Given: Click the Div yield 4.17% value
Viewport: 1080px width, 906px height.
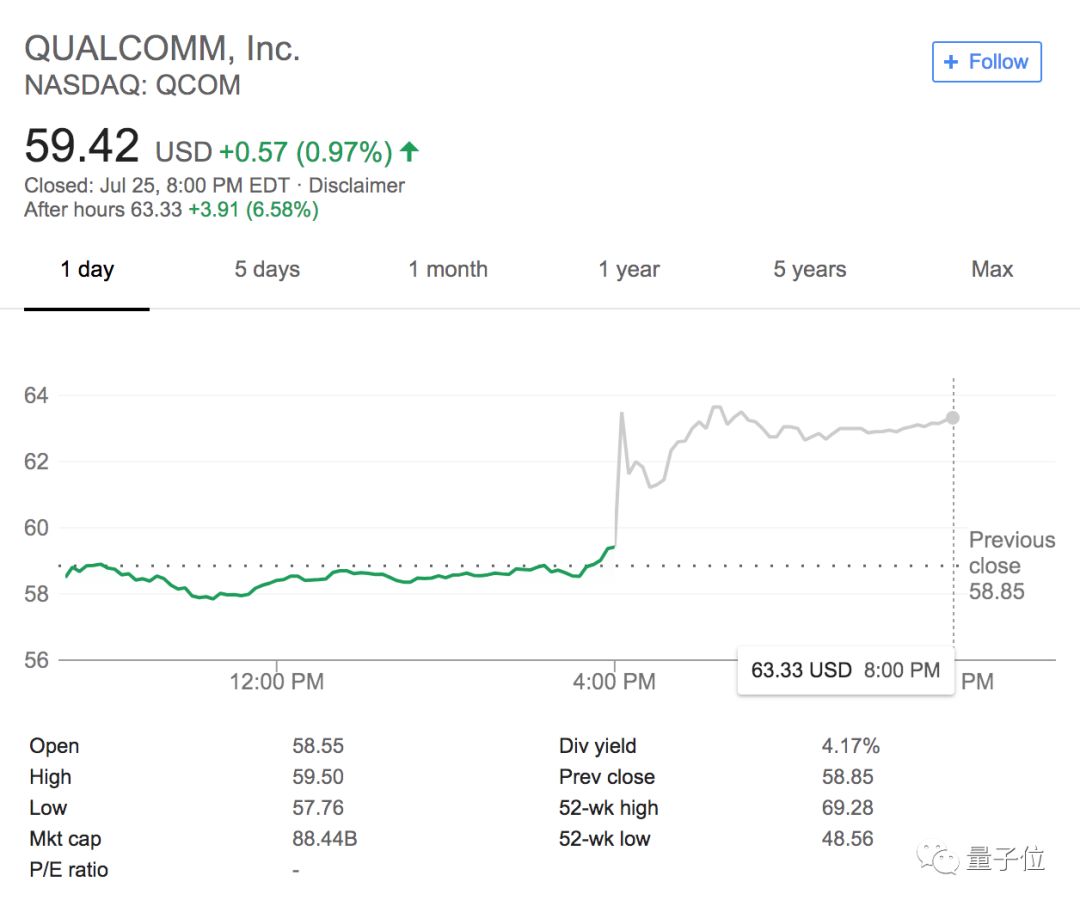Looking at the screenshot, I should coord(851,745).
